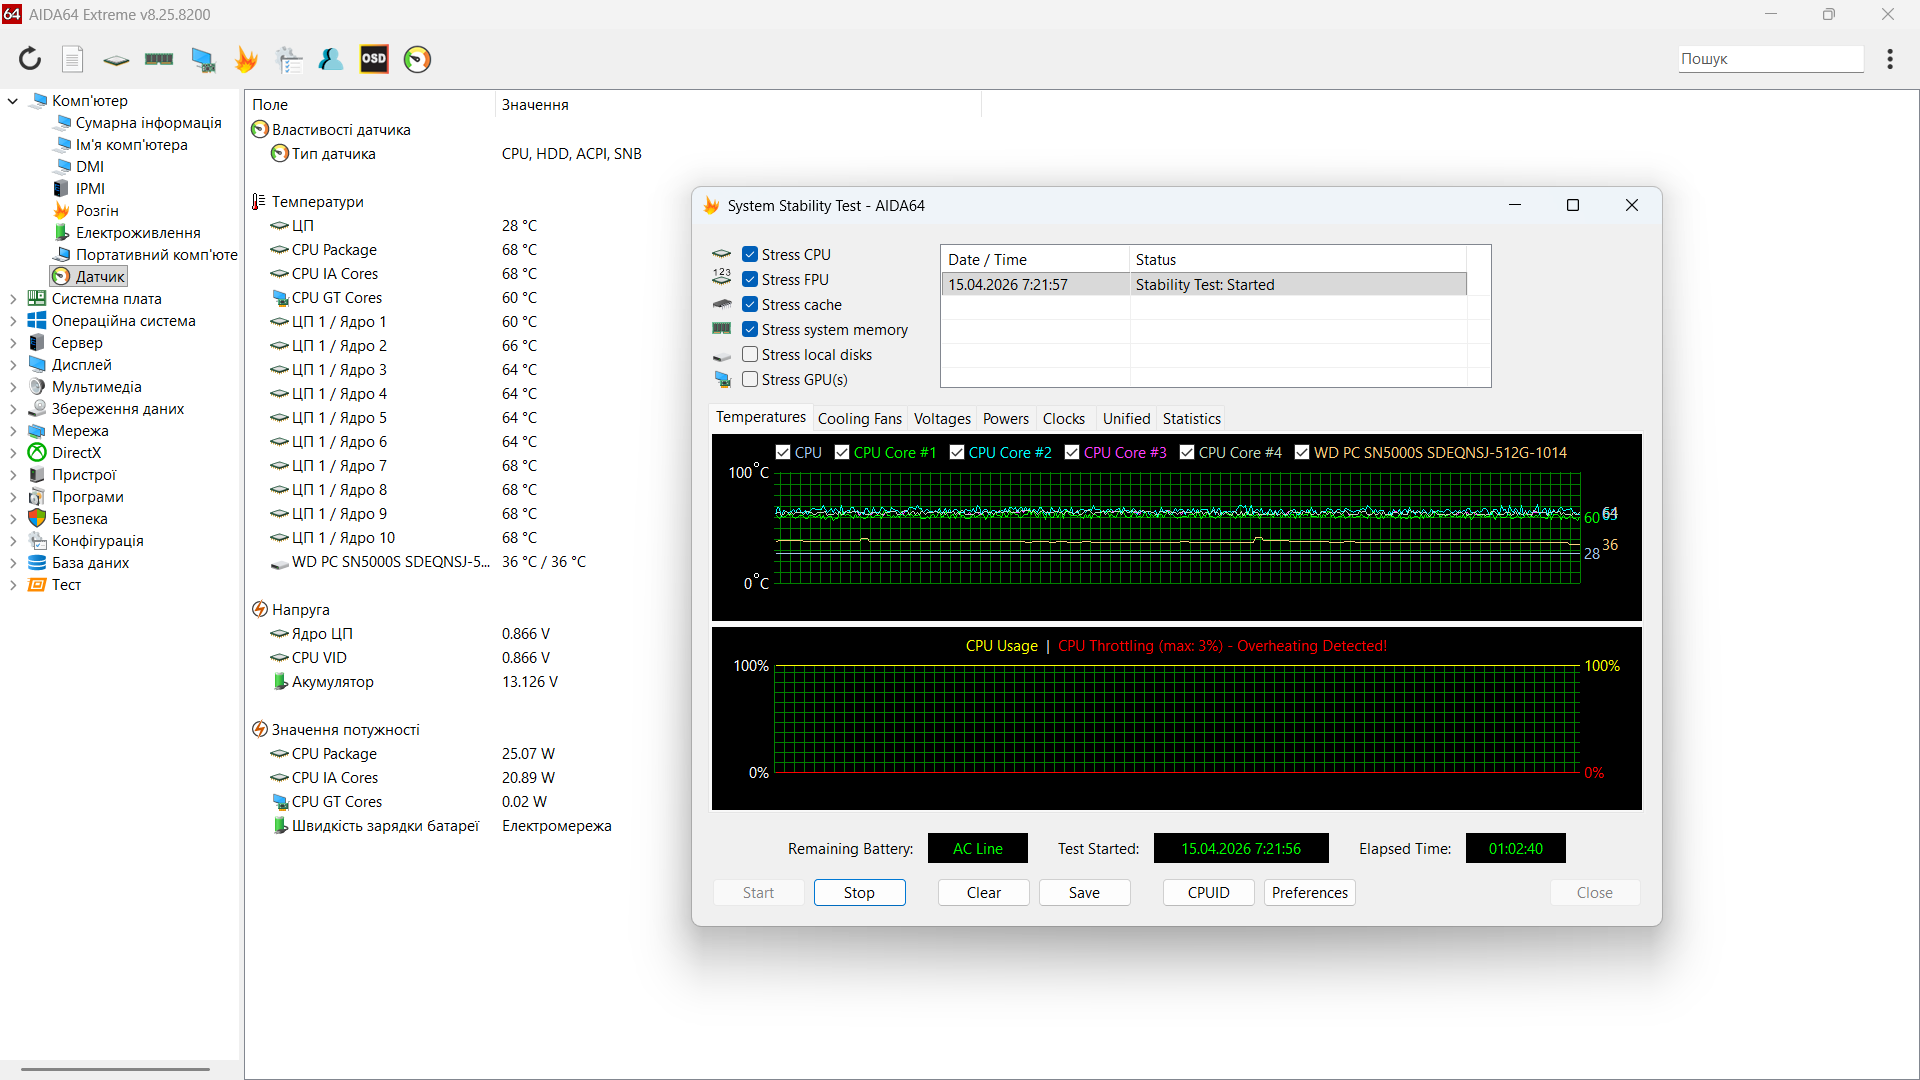The image size is (1920, 1080).
Task: Uncheck the Stress FPU checkbox
Action: coord(750,280)
